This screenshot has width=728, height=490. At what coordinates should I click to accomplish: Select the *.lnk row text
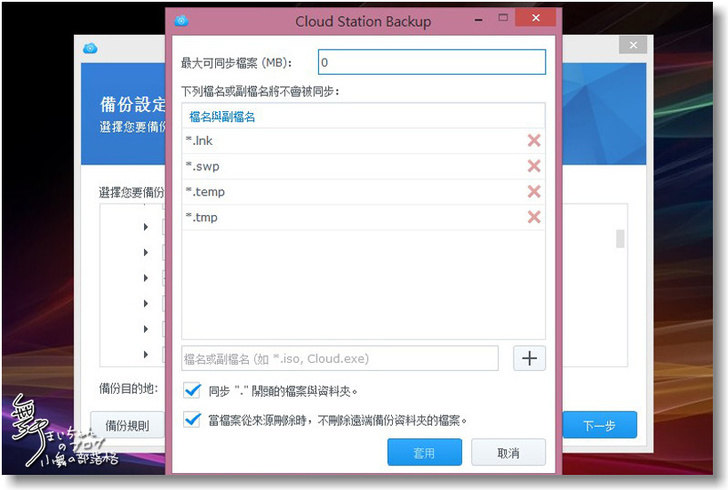click(199, 141)
